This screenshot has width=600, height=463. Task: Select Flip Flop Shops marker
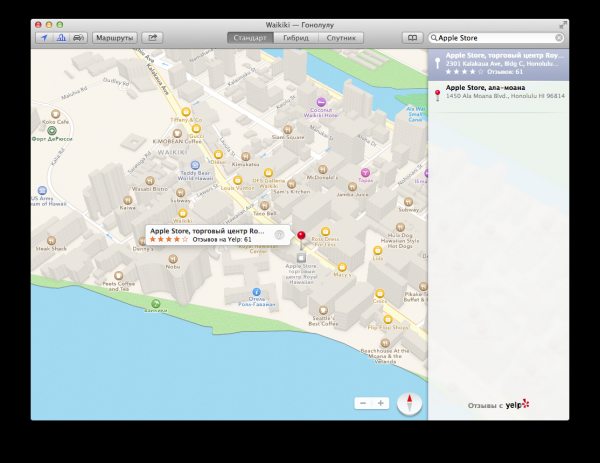(388, 319)
